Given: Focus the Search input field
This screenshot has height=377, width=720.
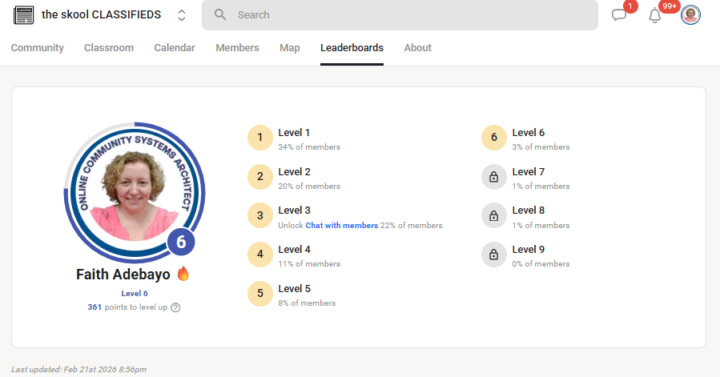Looking at the screenshot, I should tap(400, 15).
